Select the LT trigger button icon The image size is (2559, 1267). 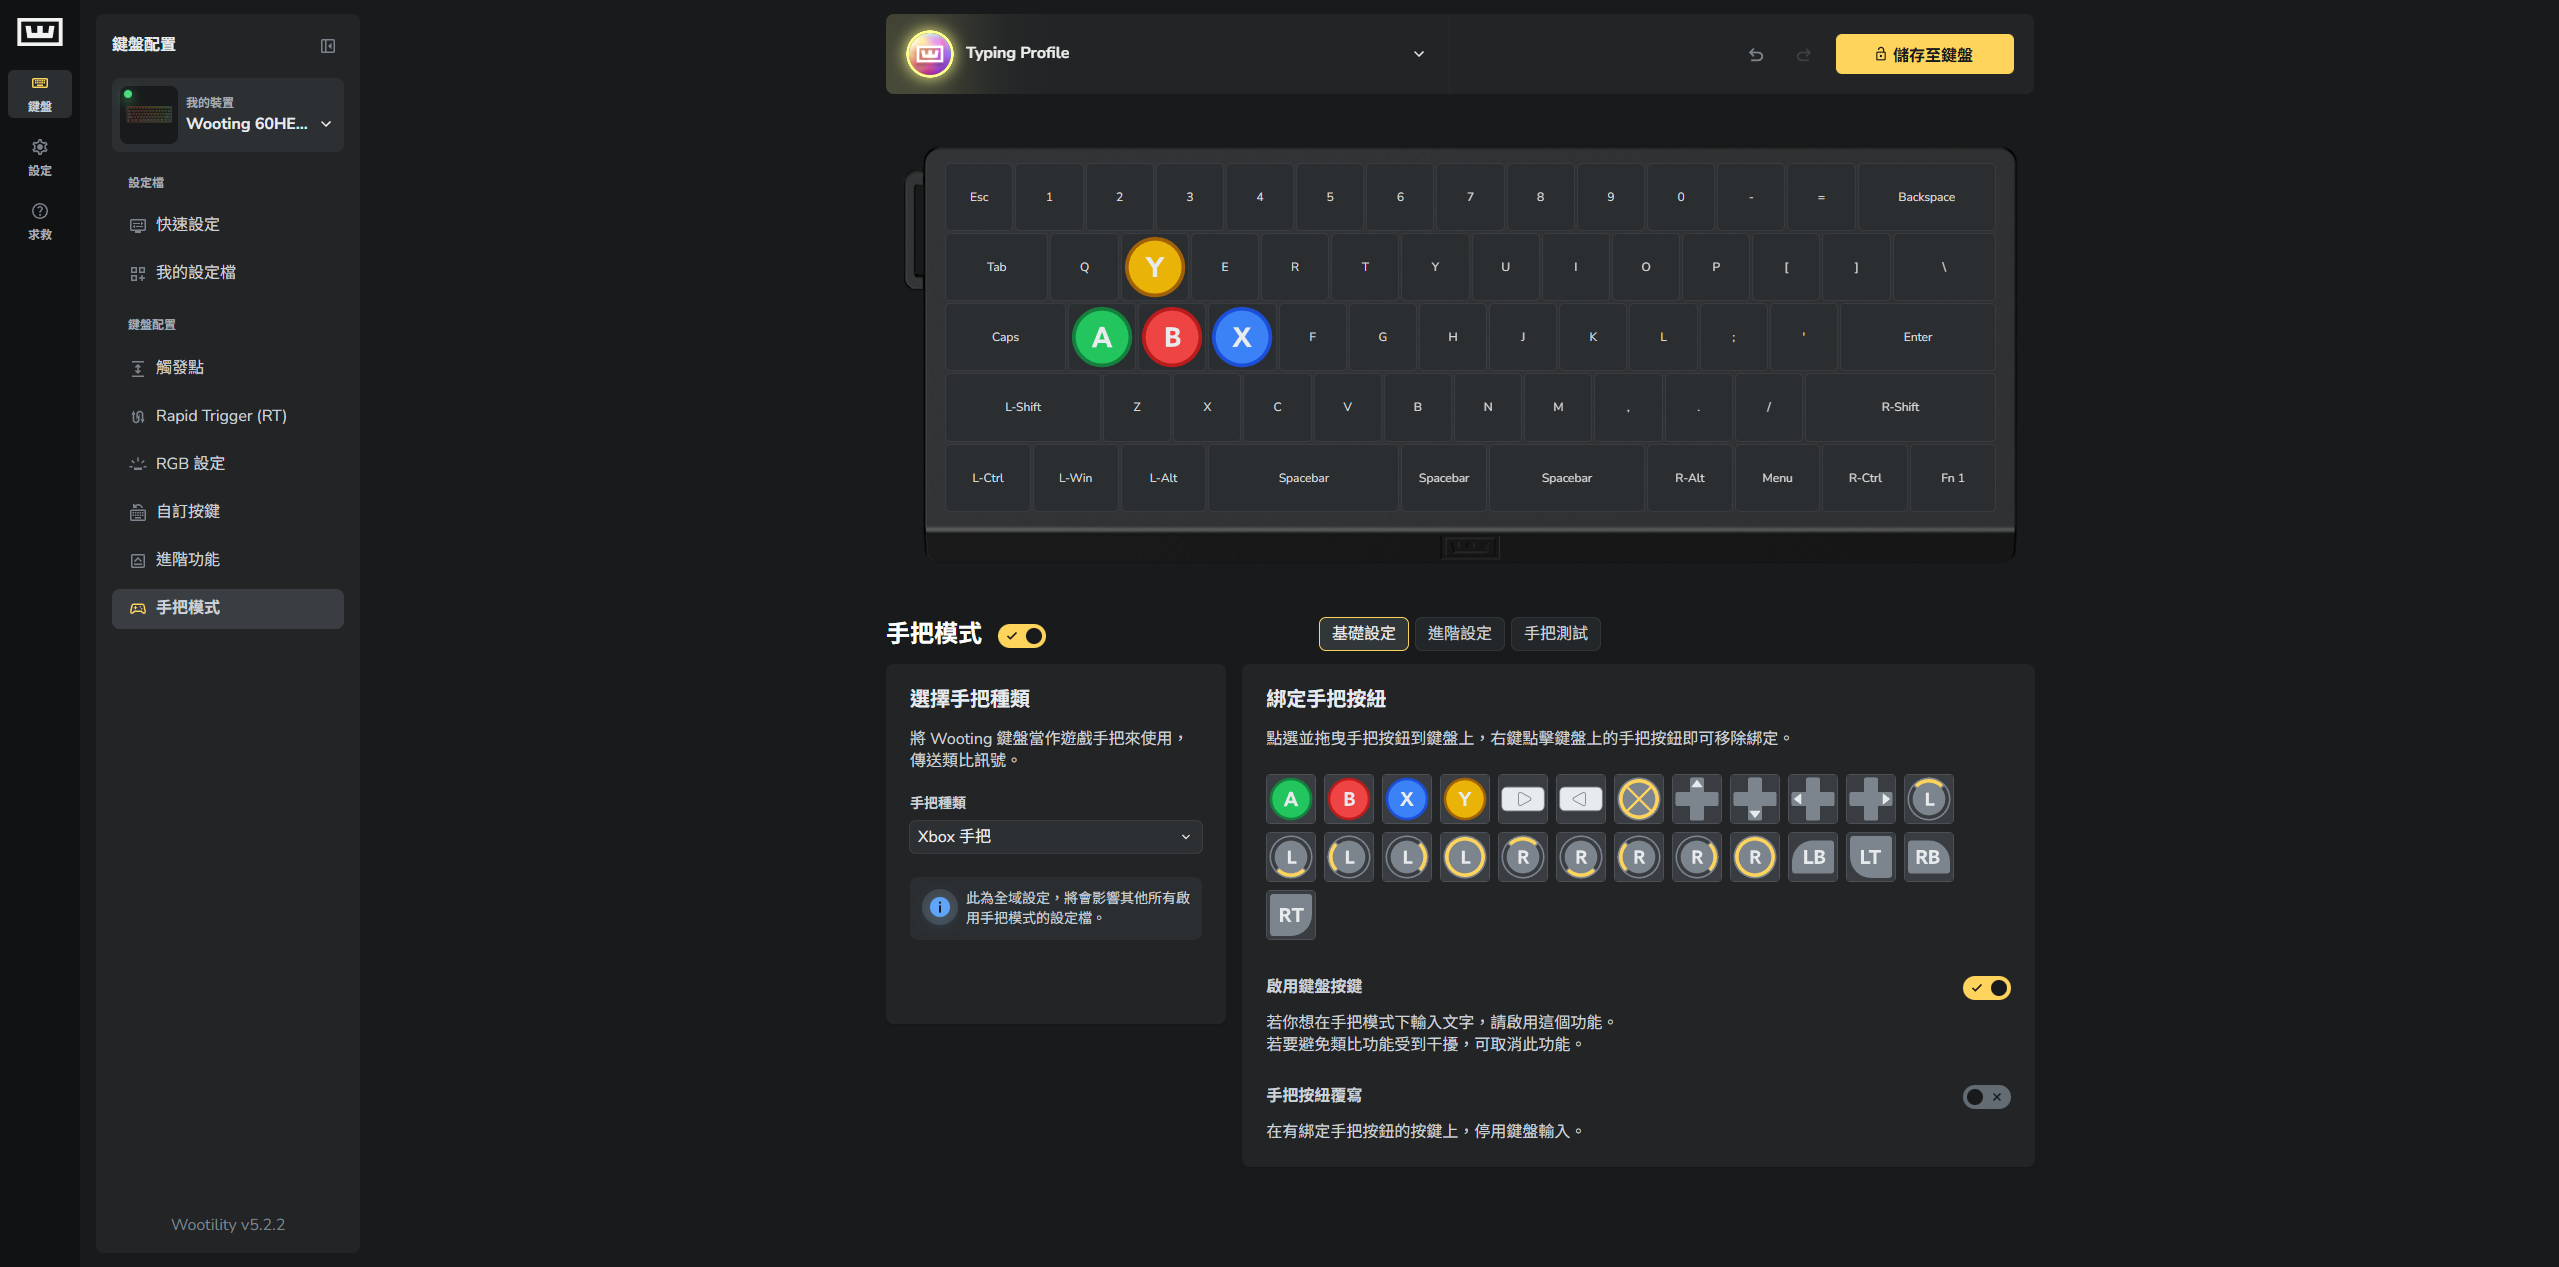click(x=1870, y=857)
